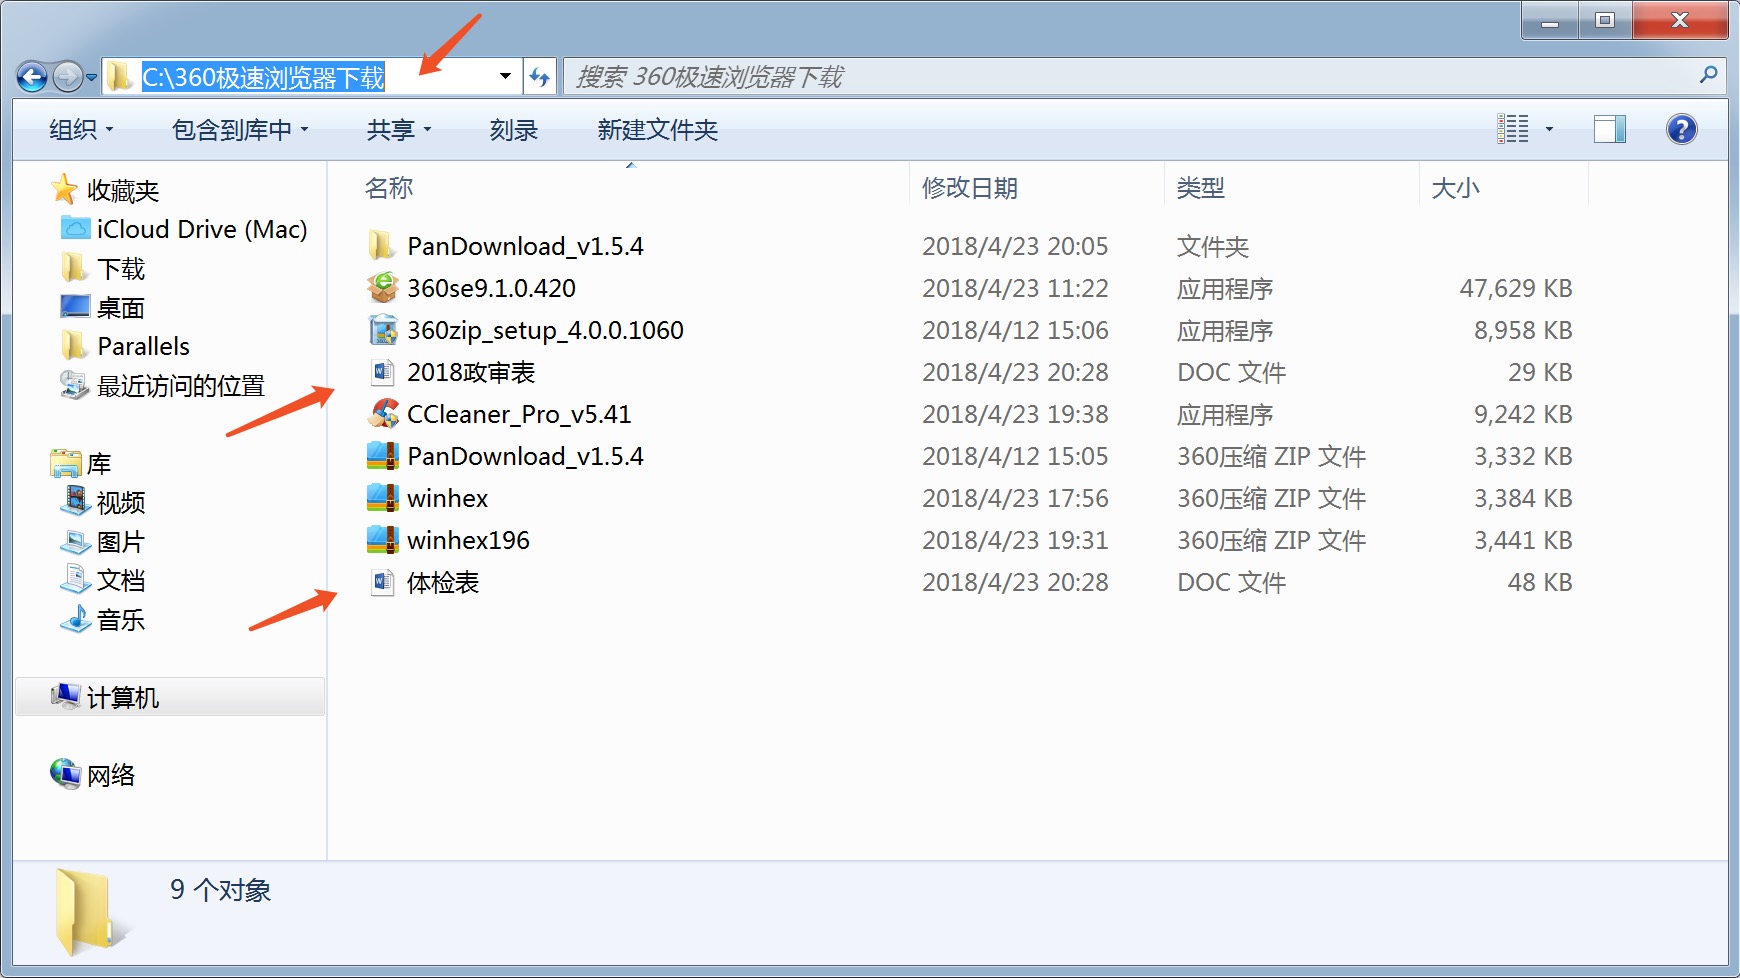Select the winhex196 ZIP archive icon
This screenshot has height=978, width=1740.
click(x=382, y=540)
